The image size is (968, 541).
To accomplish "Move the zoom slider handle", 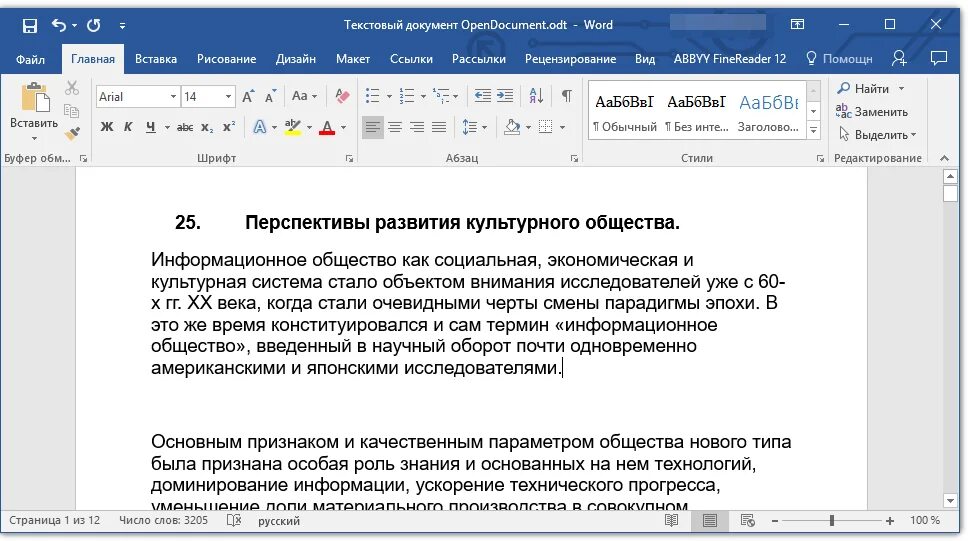I will click(832, 521).
